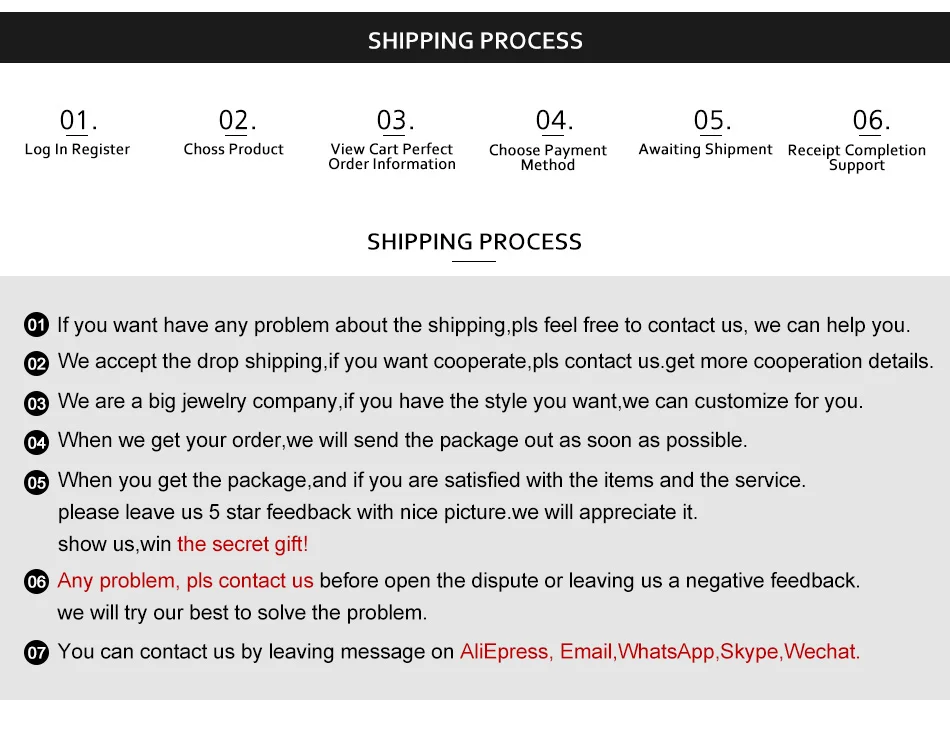Select step 03 View Cart Perfect Order Information
The height and width of the screenshot is (730, 950).
click(x=392, y=140)
